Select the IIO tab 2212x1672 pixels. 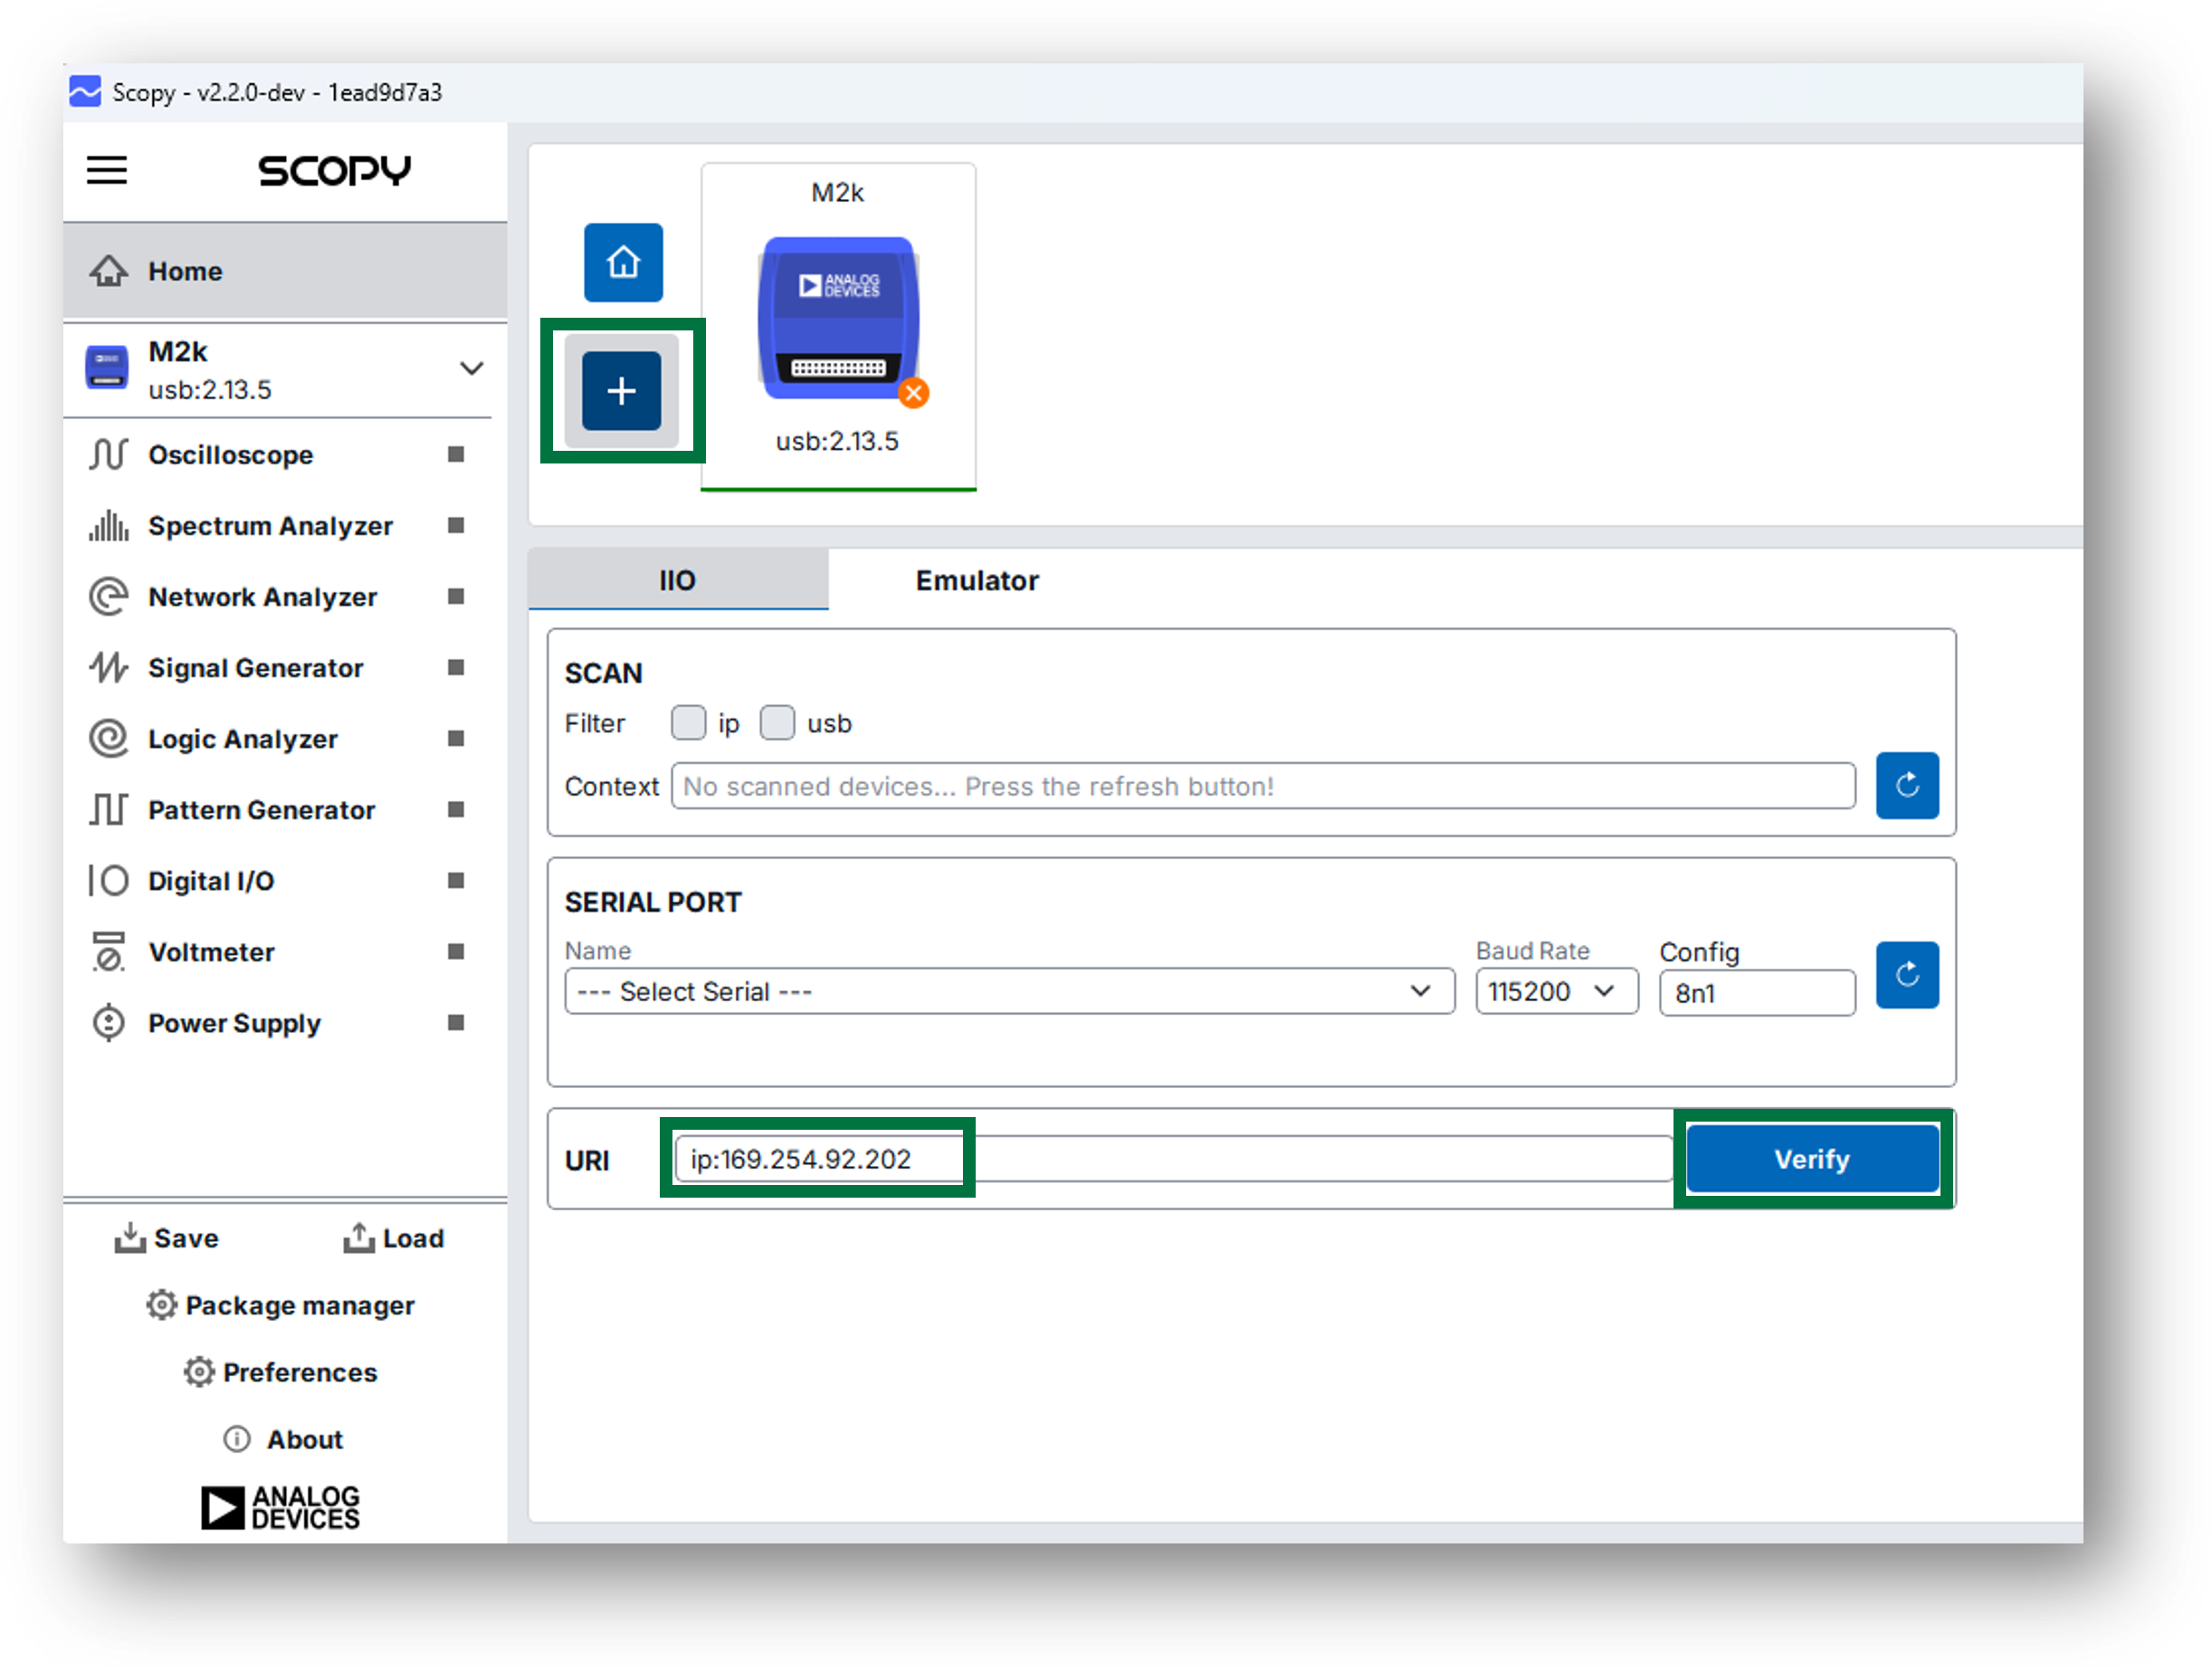tap(677, 581)
